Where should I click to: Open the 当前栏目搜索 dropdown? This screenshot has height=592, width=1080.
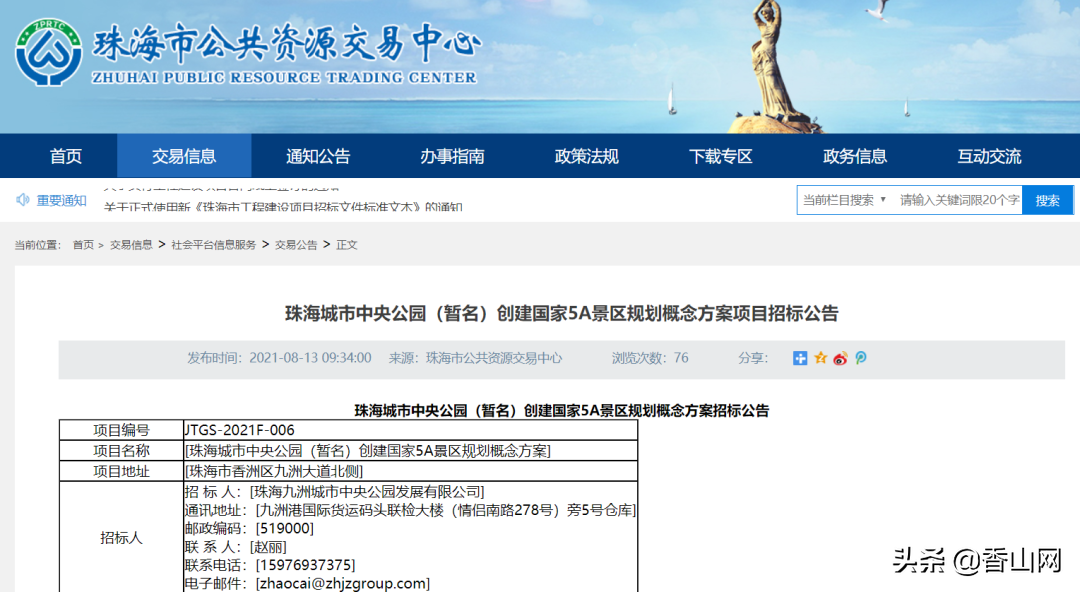(x=844, y=200)
